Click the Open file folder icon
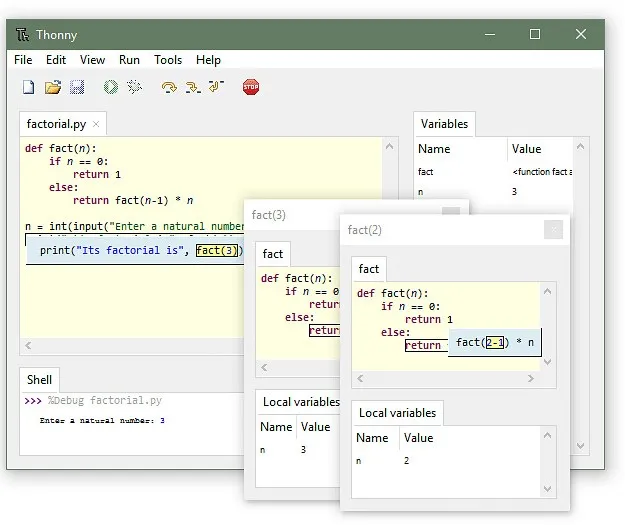The height and width of the screenshot is (525, 625). click(x=53, y=88)
